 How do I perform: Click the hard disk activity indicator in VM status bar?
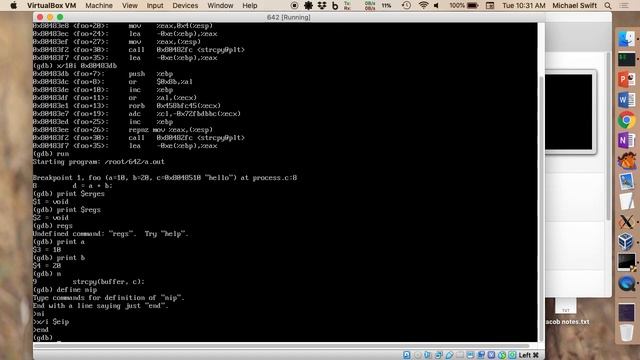click(x=407, y=355)
